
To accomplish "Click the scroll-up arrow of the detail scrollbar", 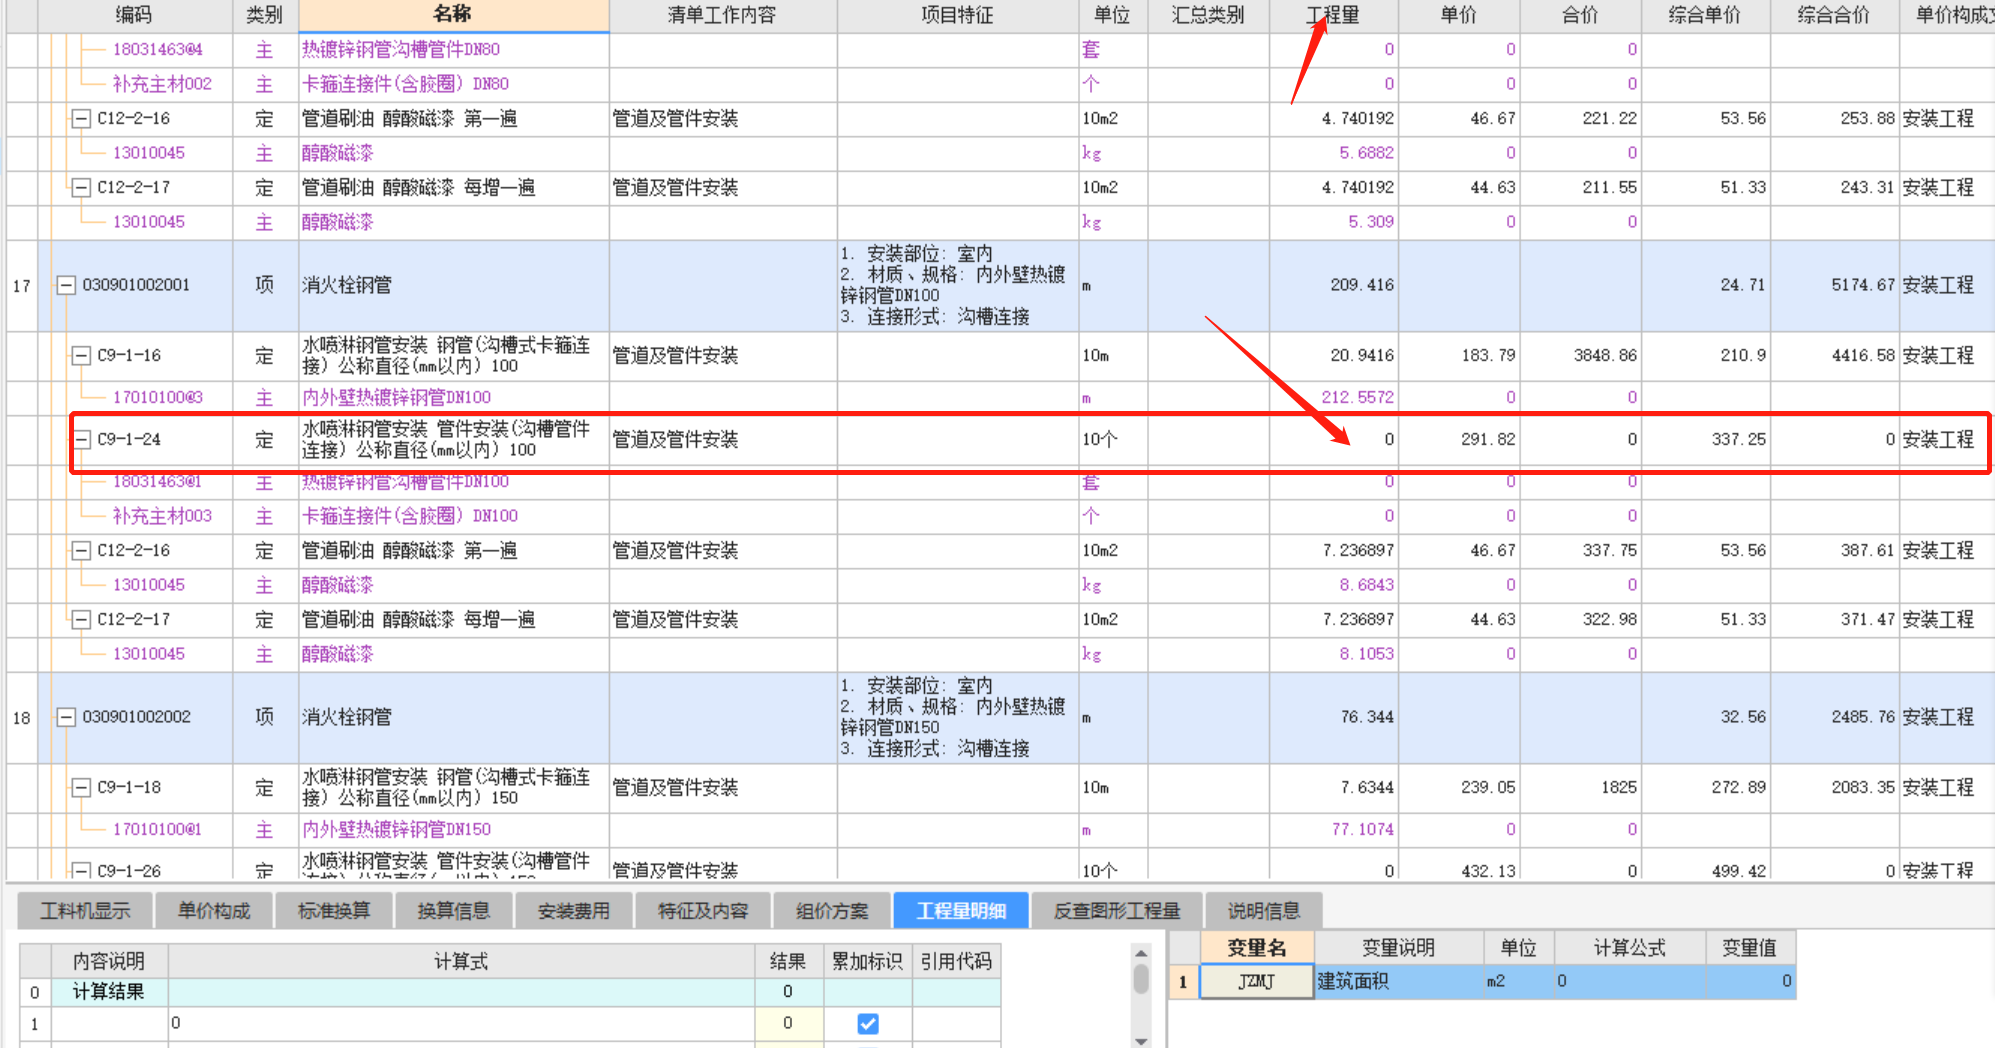I will click(x=1141, y=954).
